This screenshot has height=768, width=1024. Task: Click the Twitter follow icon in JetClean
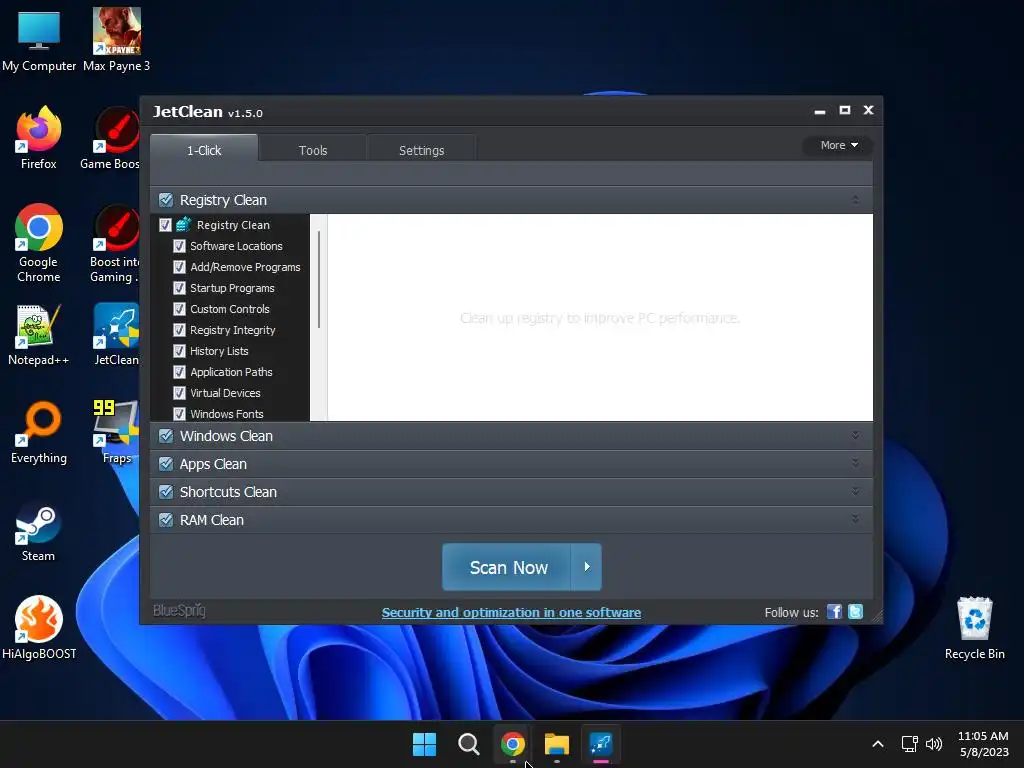[x=855, y=612]
